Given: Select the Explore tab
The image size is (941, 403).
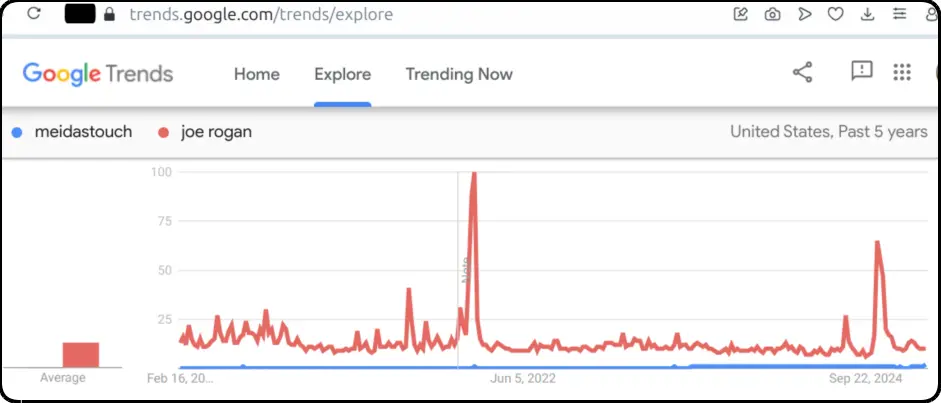Looking at the screenshot, I should tap(343, 74).
